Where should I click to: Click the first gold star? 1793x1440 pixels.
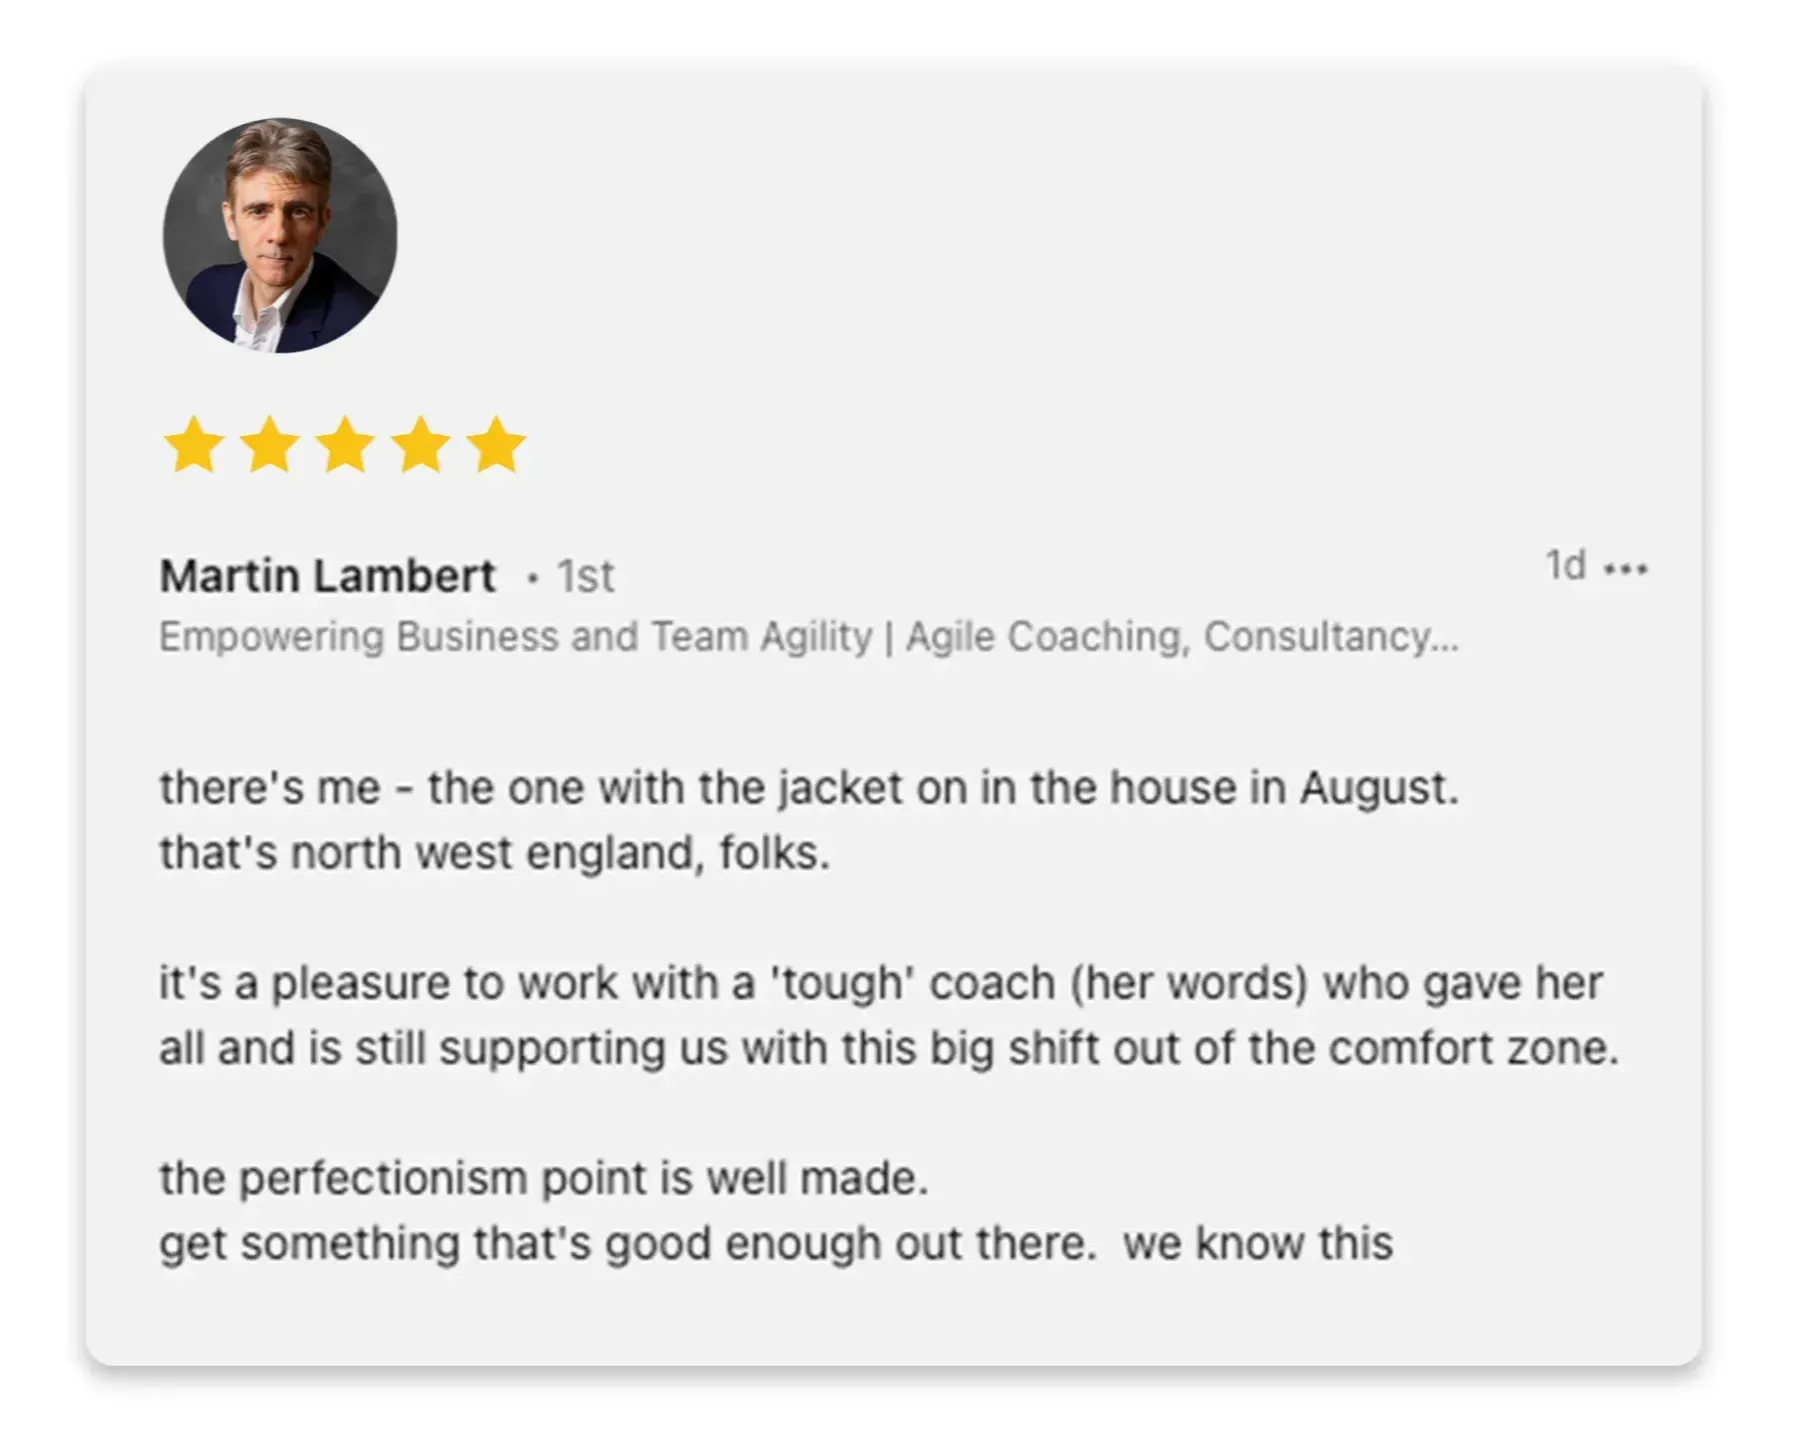pos(193,445)
